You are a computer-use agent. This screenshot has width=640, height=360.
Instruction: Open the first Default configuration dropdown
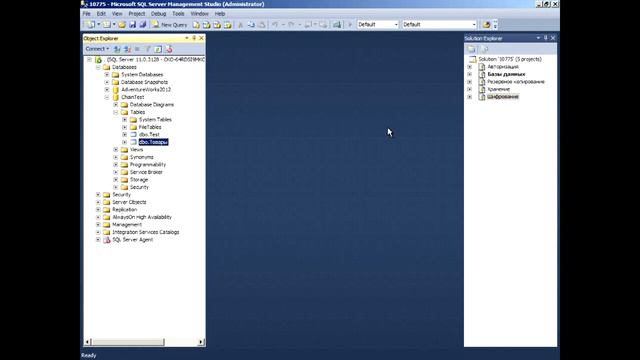coord(396,25)
